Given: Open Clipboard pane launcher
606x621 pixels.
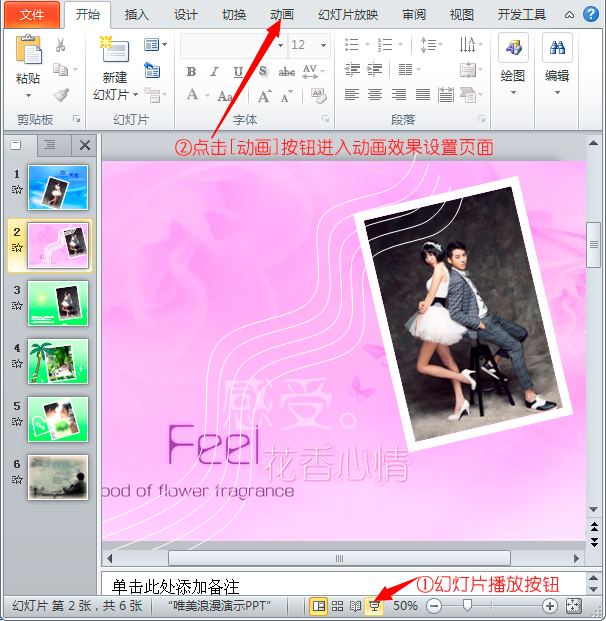Looking at the screenshot, I should point(76,118).
